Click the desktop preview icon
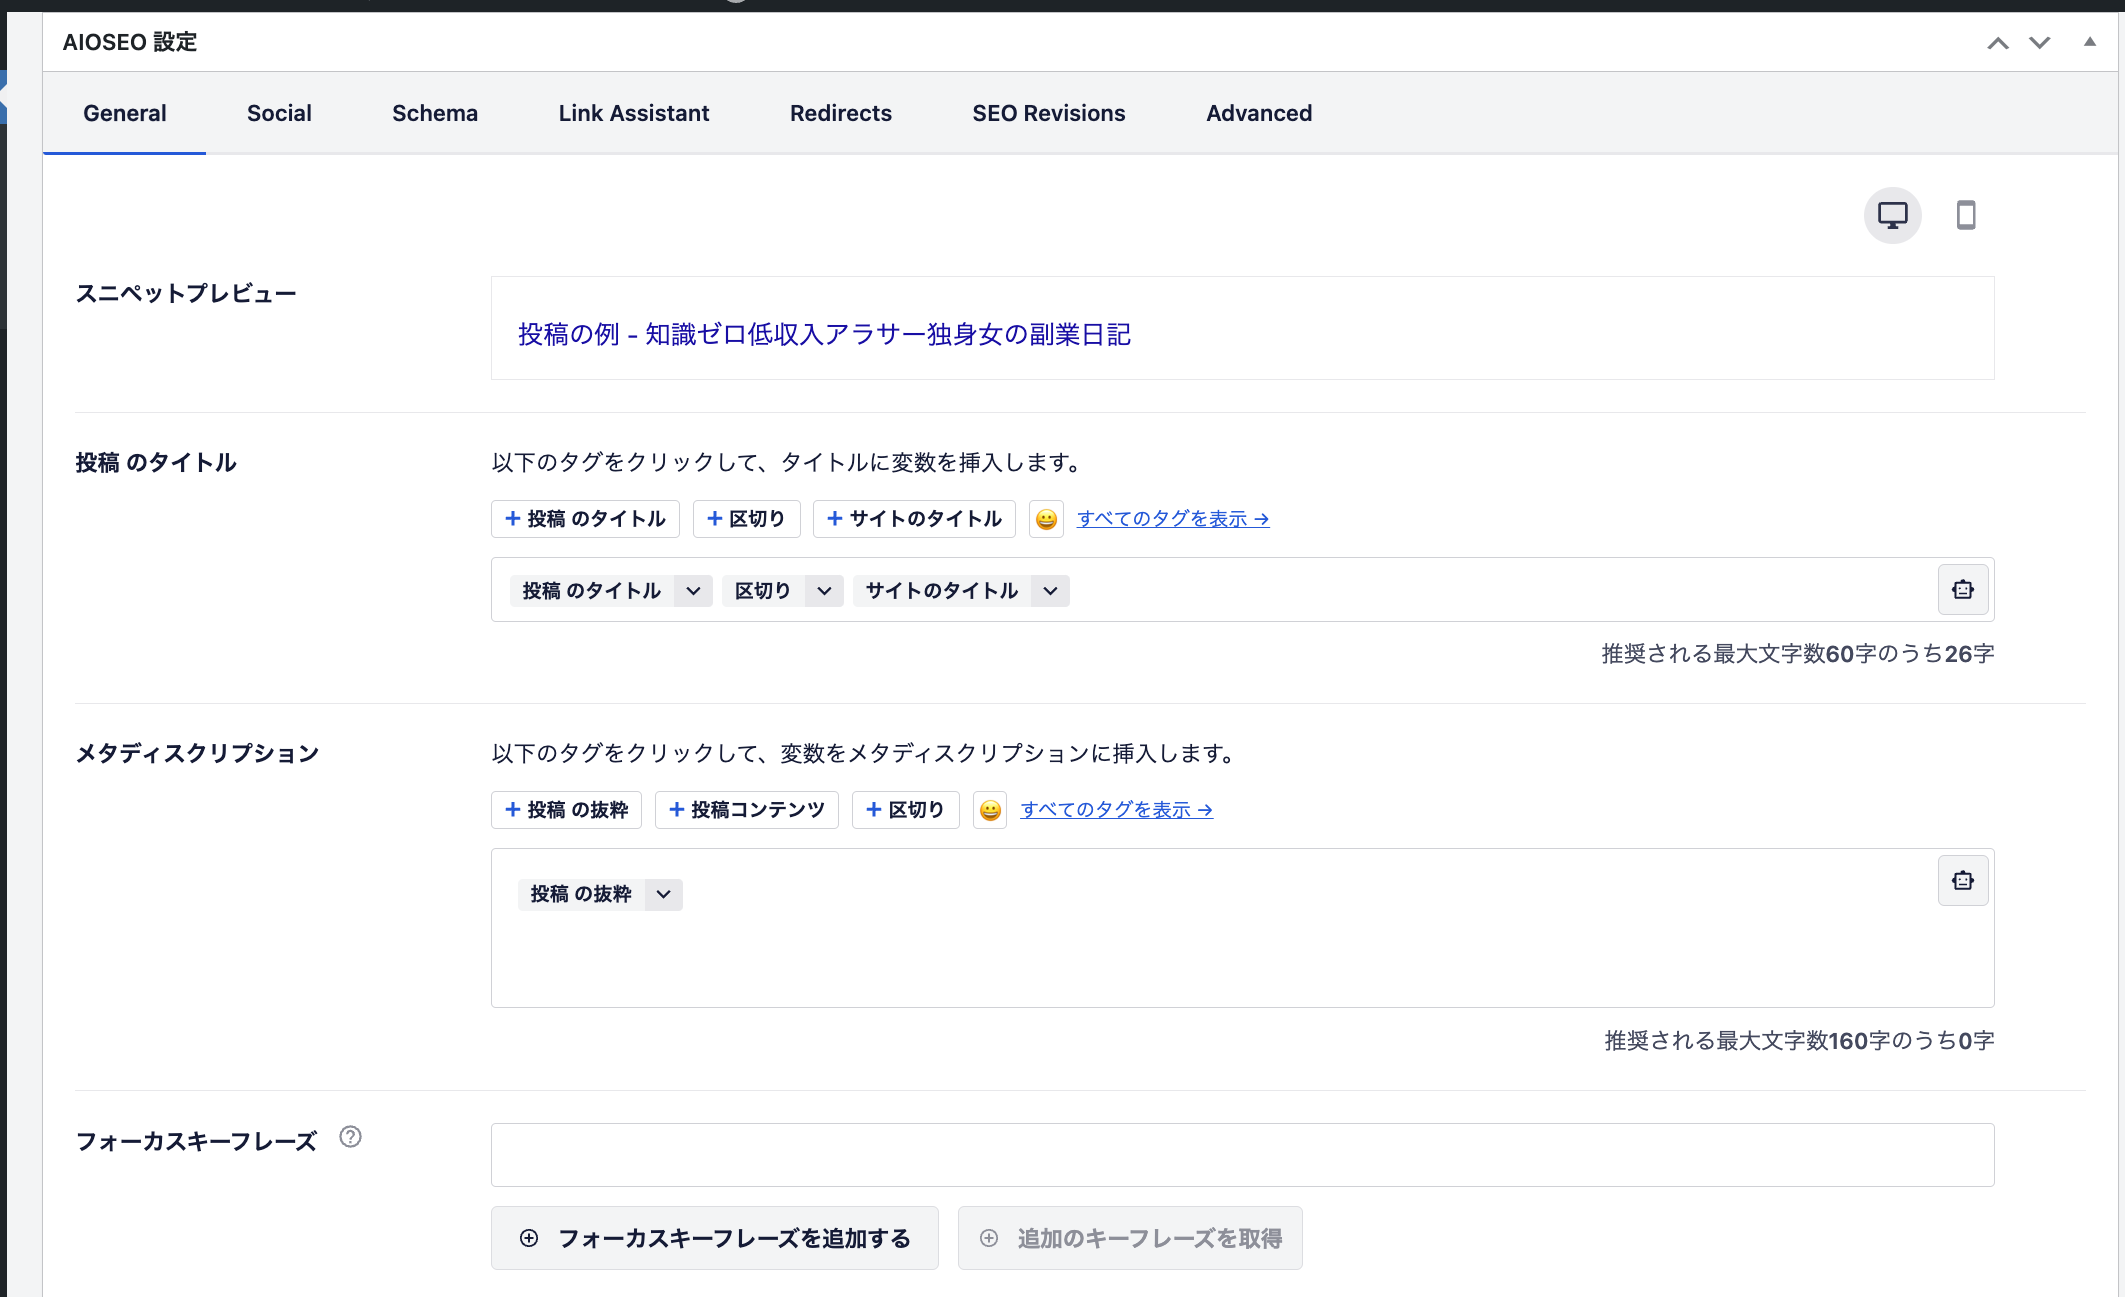 (x=1894, y=214)
